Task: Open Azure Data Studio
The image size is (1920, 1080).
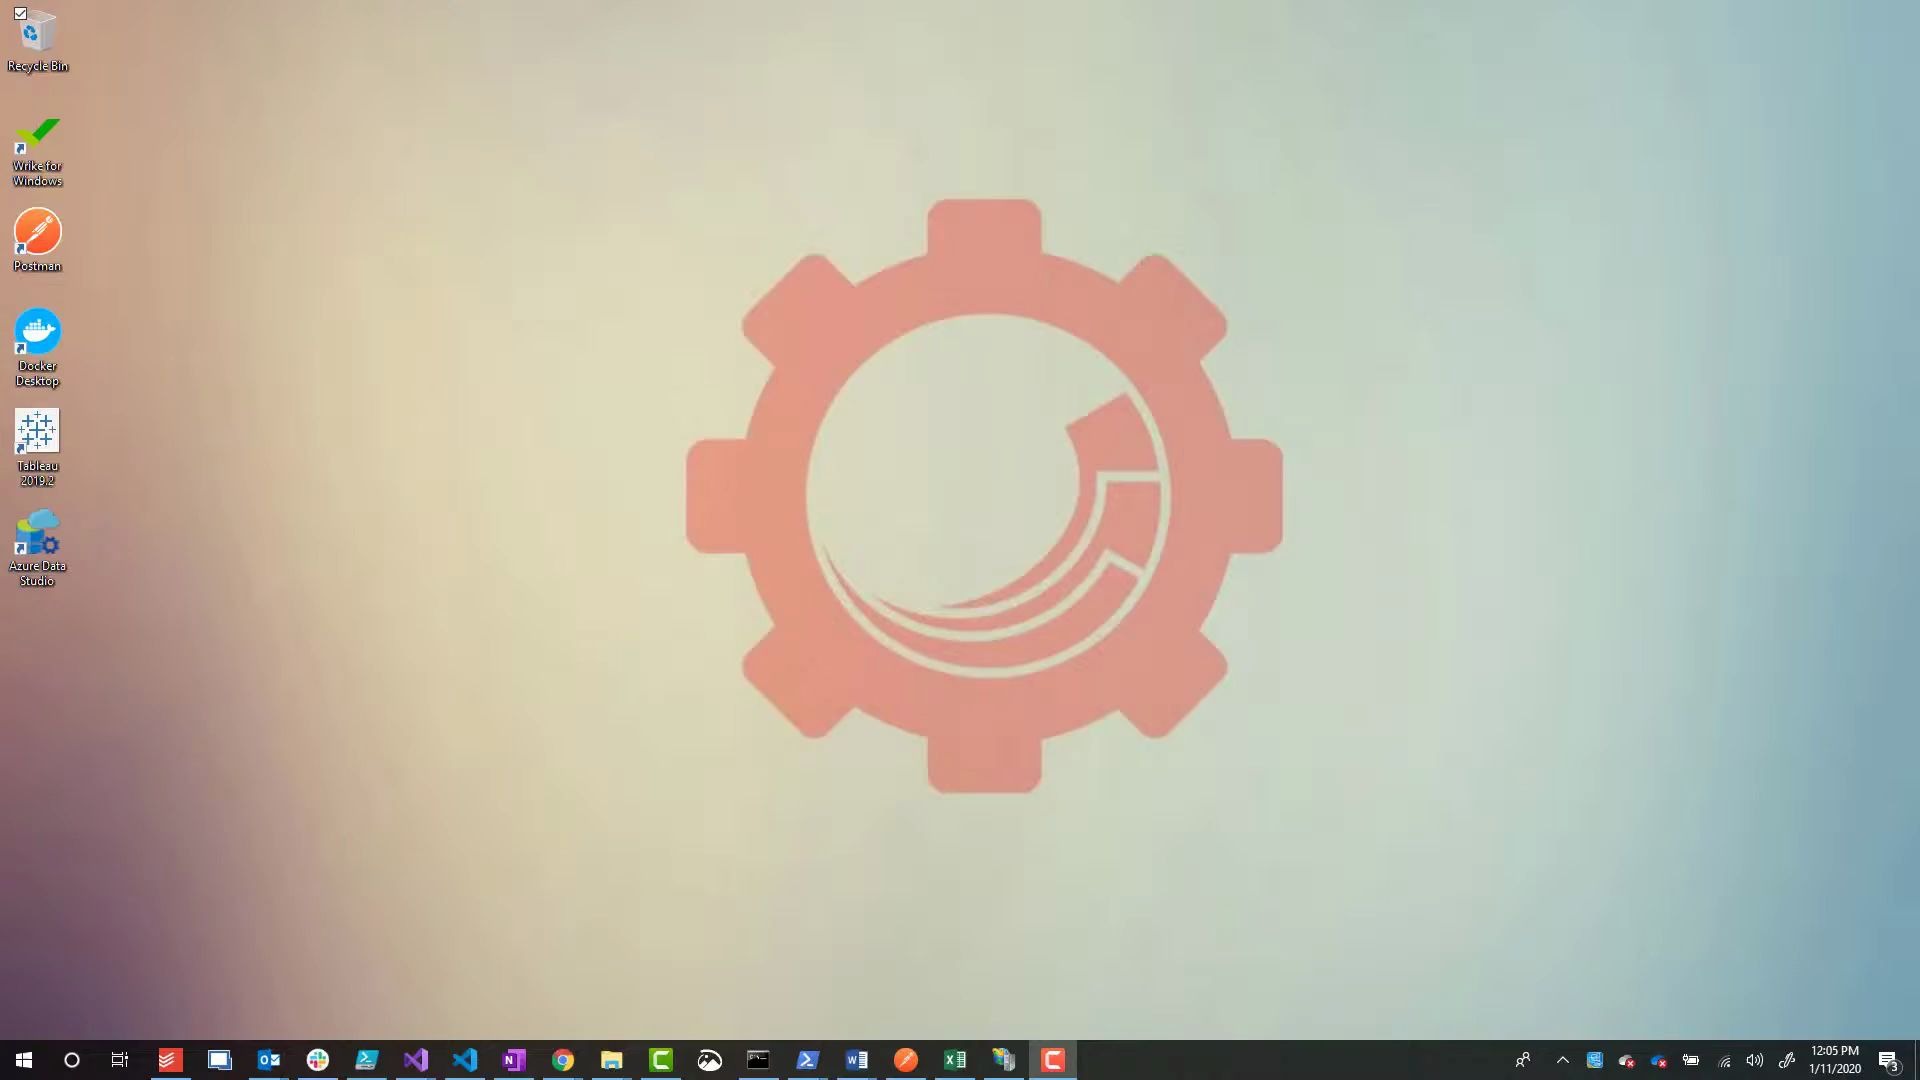Action: coord(37,535)
